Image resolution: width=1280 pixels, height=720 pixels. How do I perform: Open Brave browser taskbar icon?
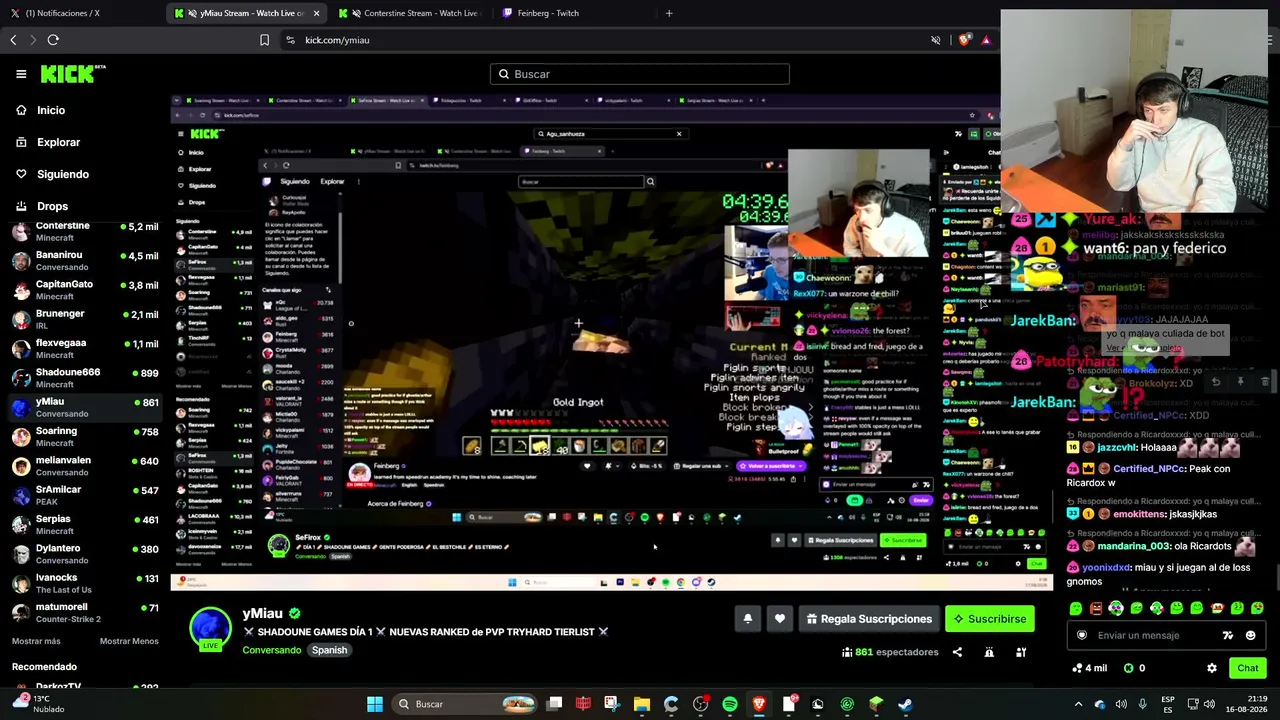tap(759, 704)
